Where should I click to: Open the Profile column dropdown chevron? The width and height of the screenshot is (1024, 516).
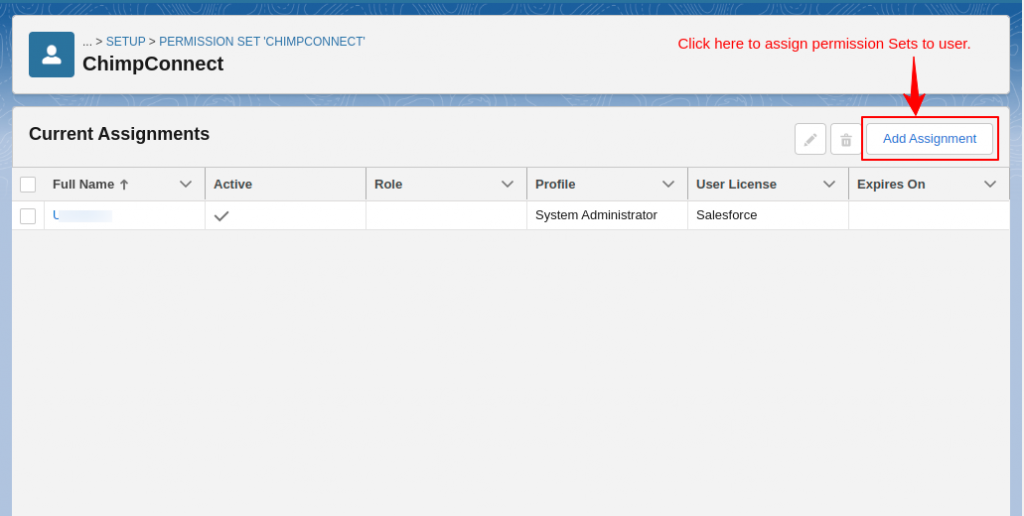click(x=668, y=184)
